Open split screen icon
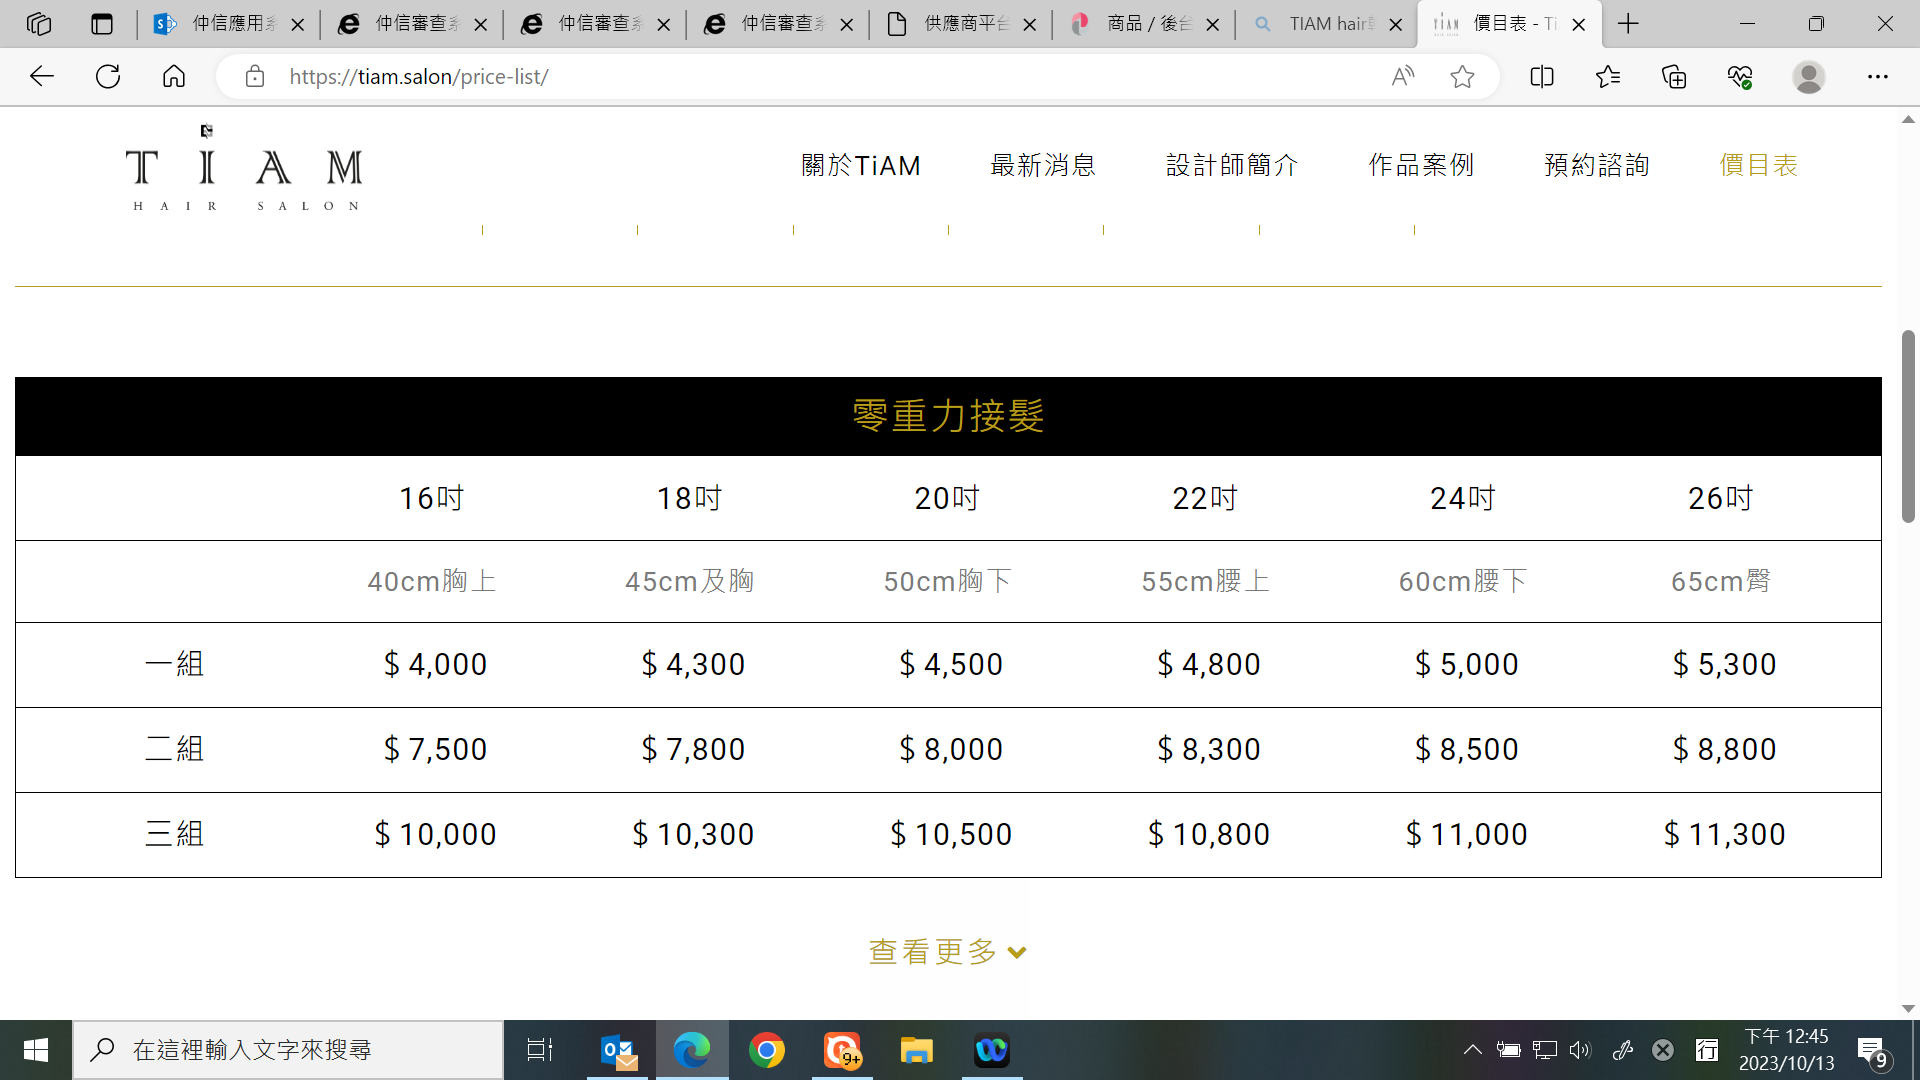The image size is (1920, 1080). [x=1542, y=76]
